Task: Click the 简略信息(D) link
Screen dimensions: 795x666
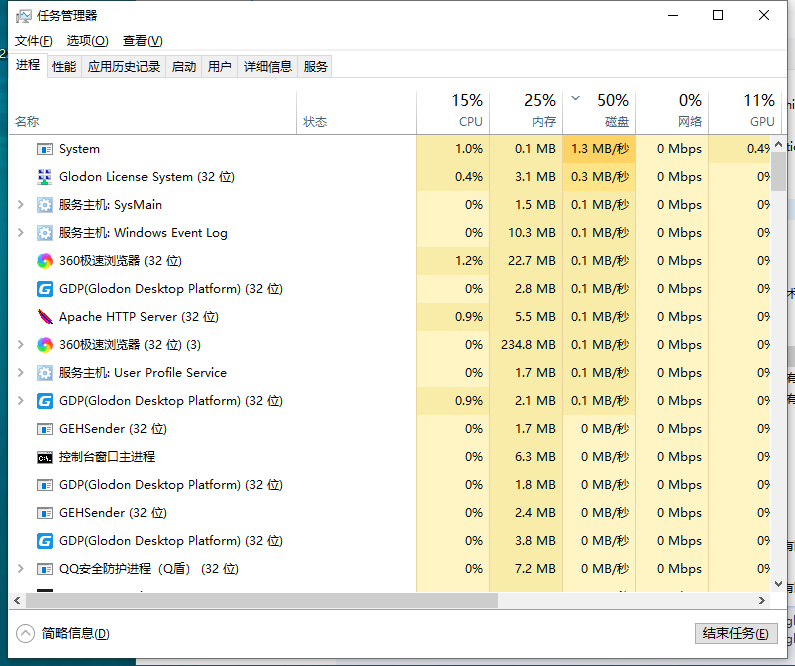Action: point(76,634)
